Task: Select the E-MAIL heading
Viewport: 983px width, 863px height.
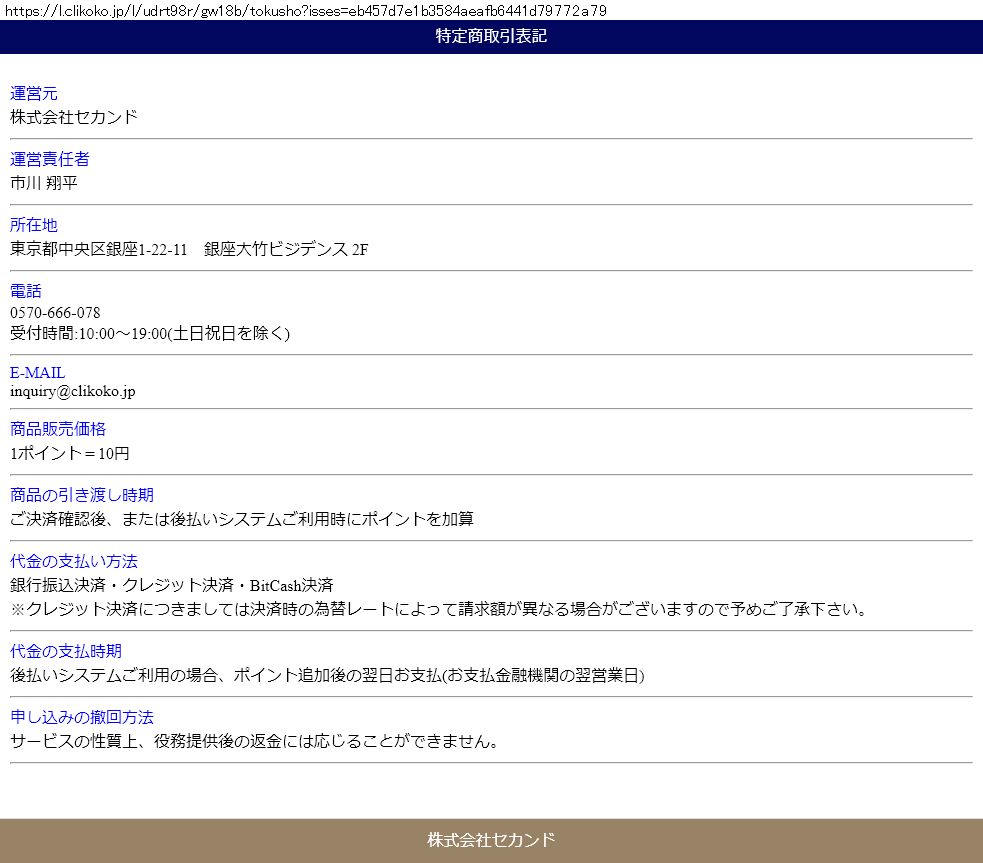Action: click(37, 372)
